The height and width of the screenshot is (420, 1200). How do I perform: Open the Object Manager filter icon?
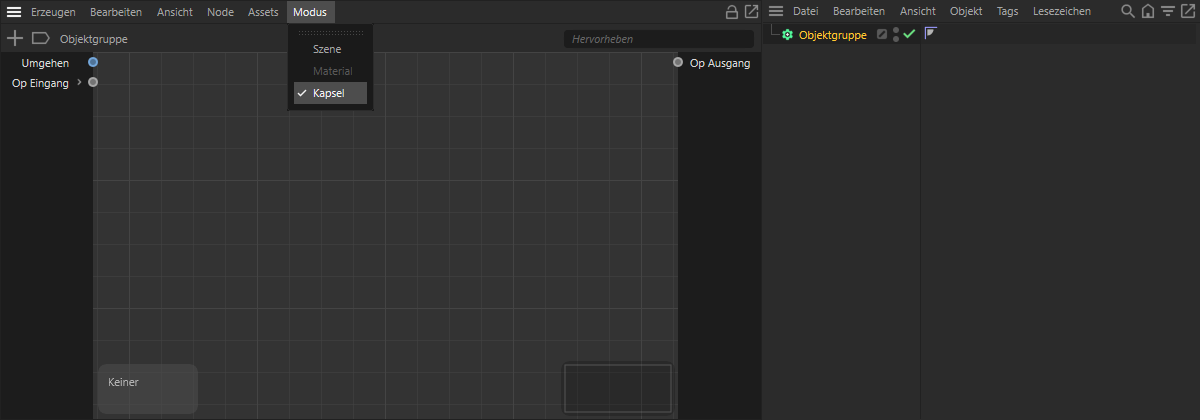point(1167,12)
